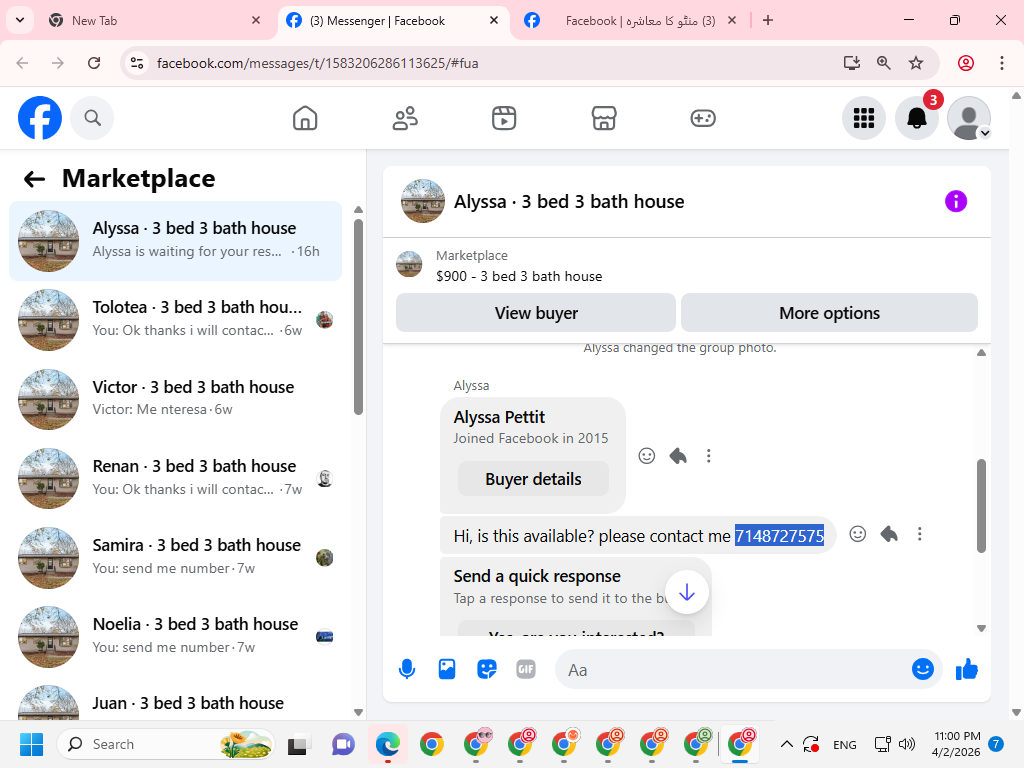This screenshot has width=1024, height=768.
Task: Open the Video/Watch icon
Action: point(504,118)
